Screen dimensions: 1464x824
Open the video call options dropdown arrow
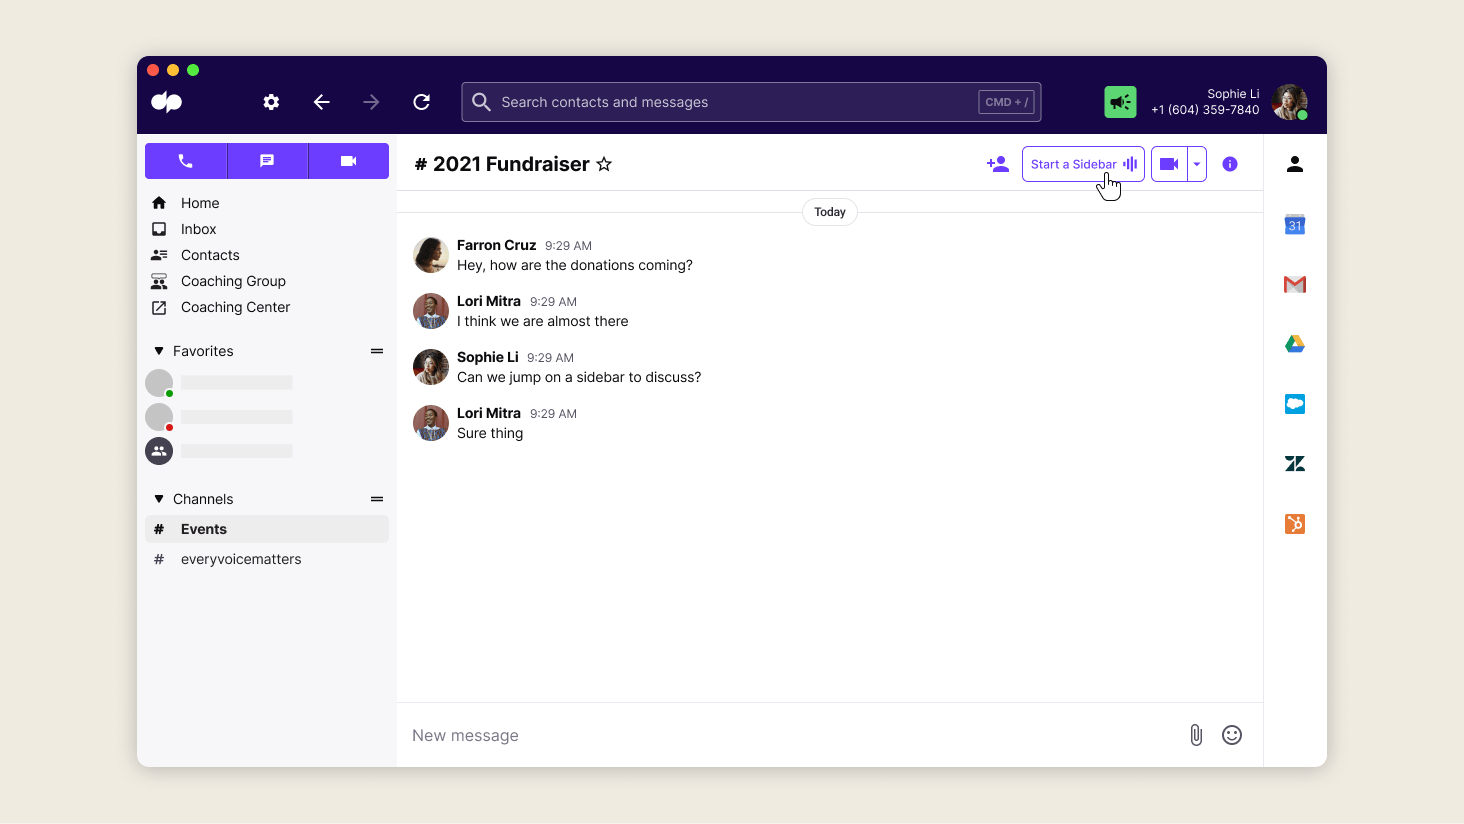click(1196, 163)
